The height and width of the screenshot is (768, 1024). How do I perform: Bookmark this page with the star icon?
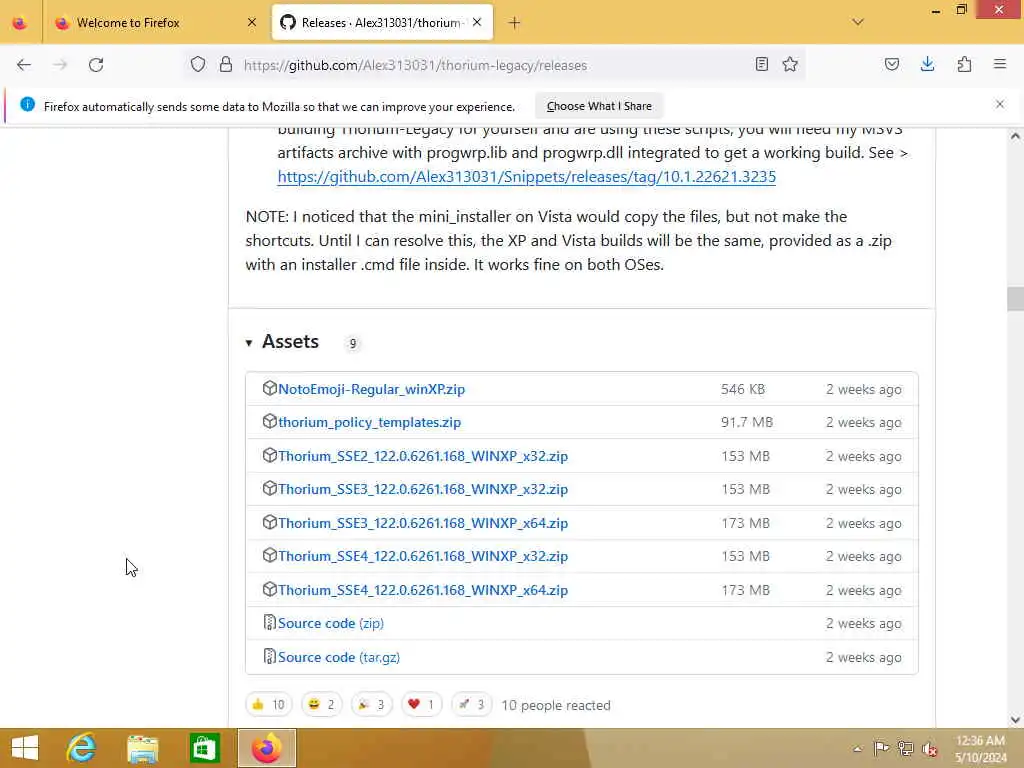tap(790, 64)
